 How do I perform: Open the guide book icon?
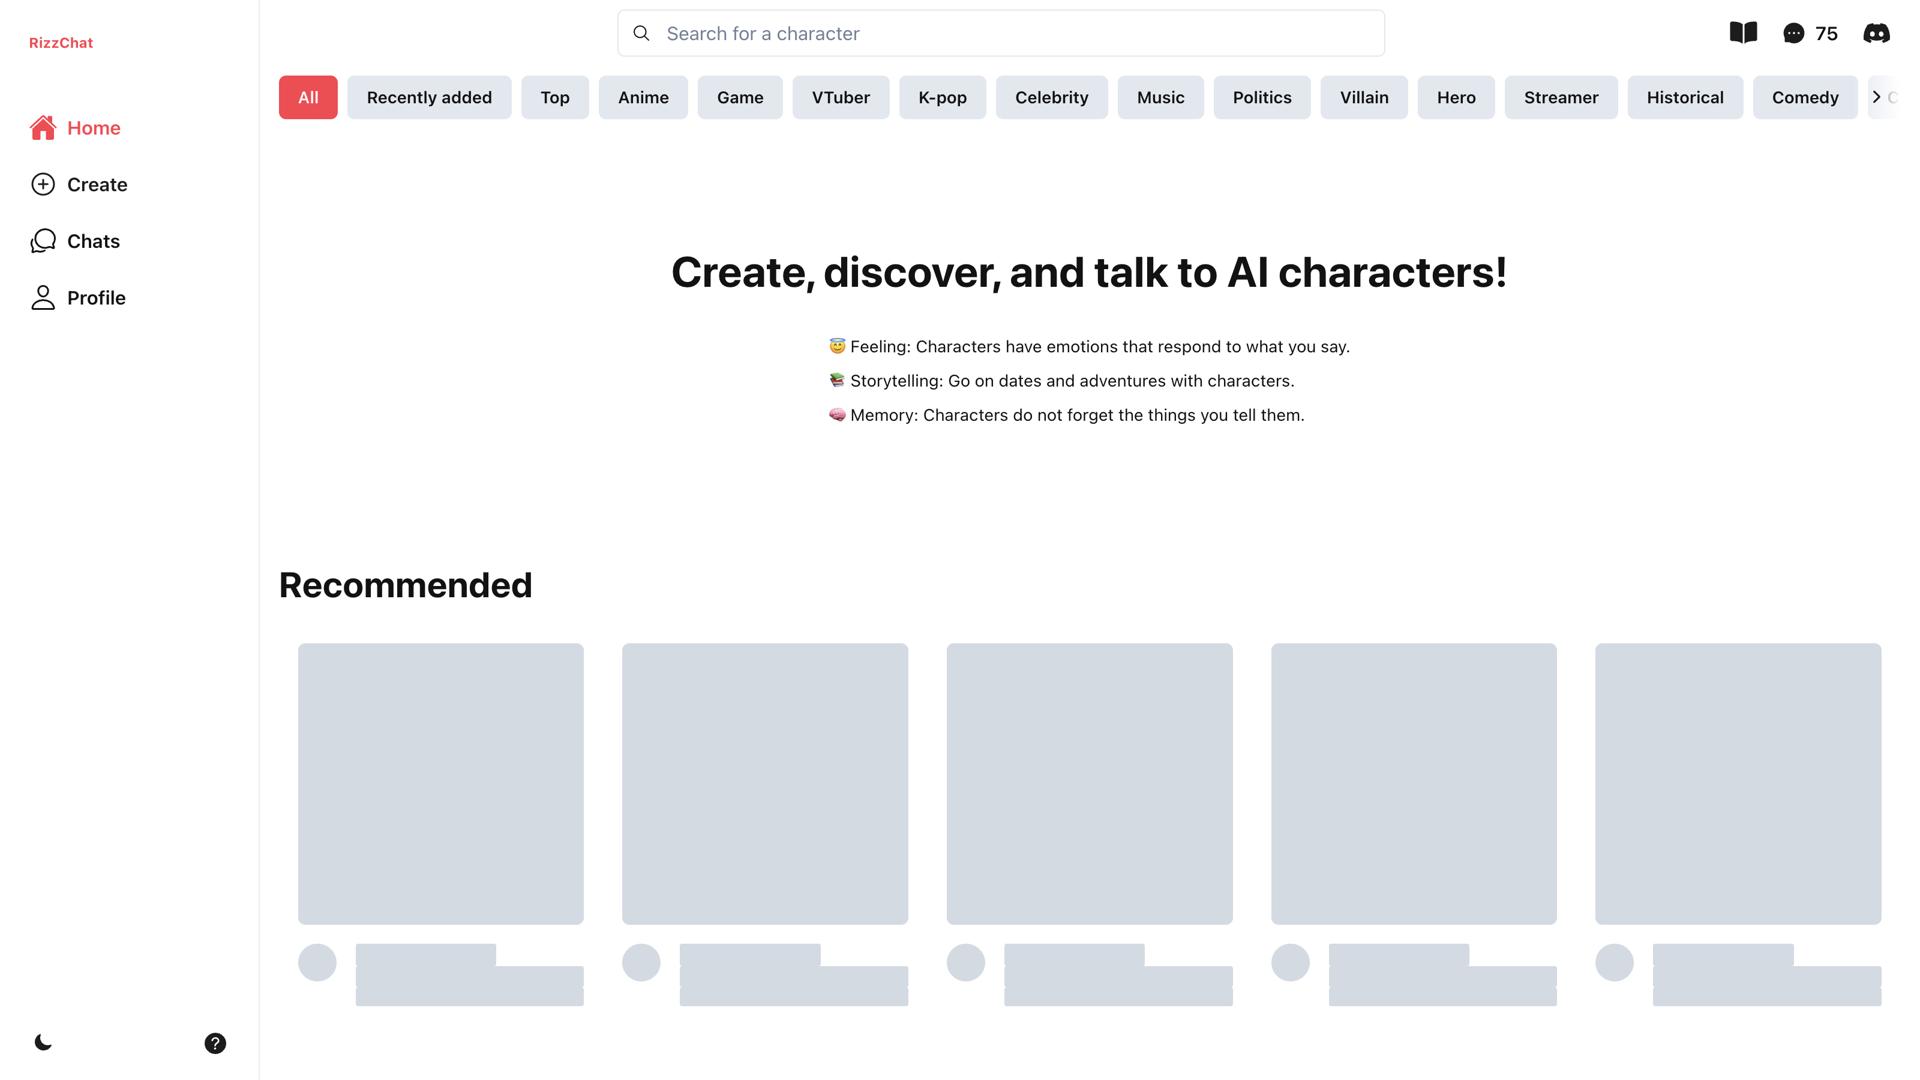[1743, 33]
